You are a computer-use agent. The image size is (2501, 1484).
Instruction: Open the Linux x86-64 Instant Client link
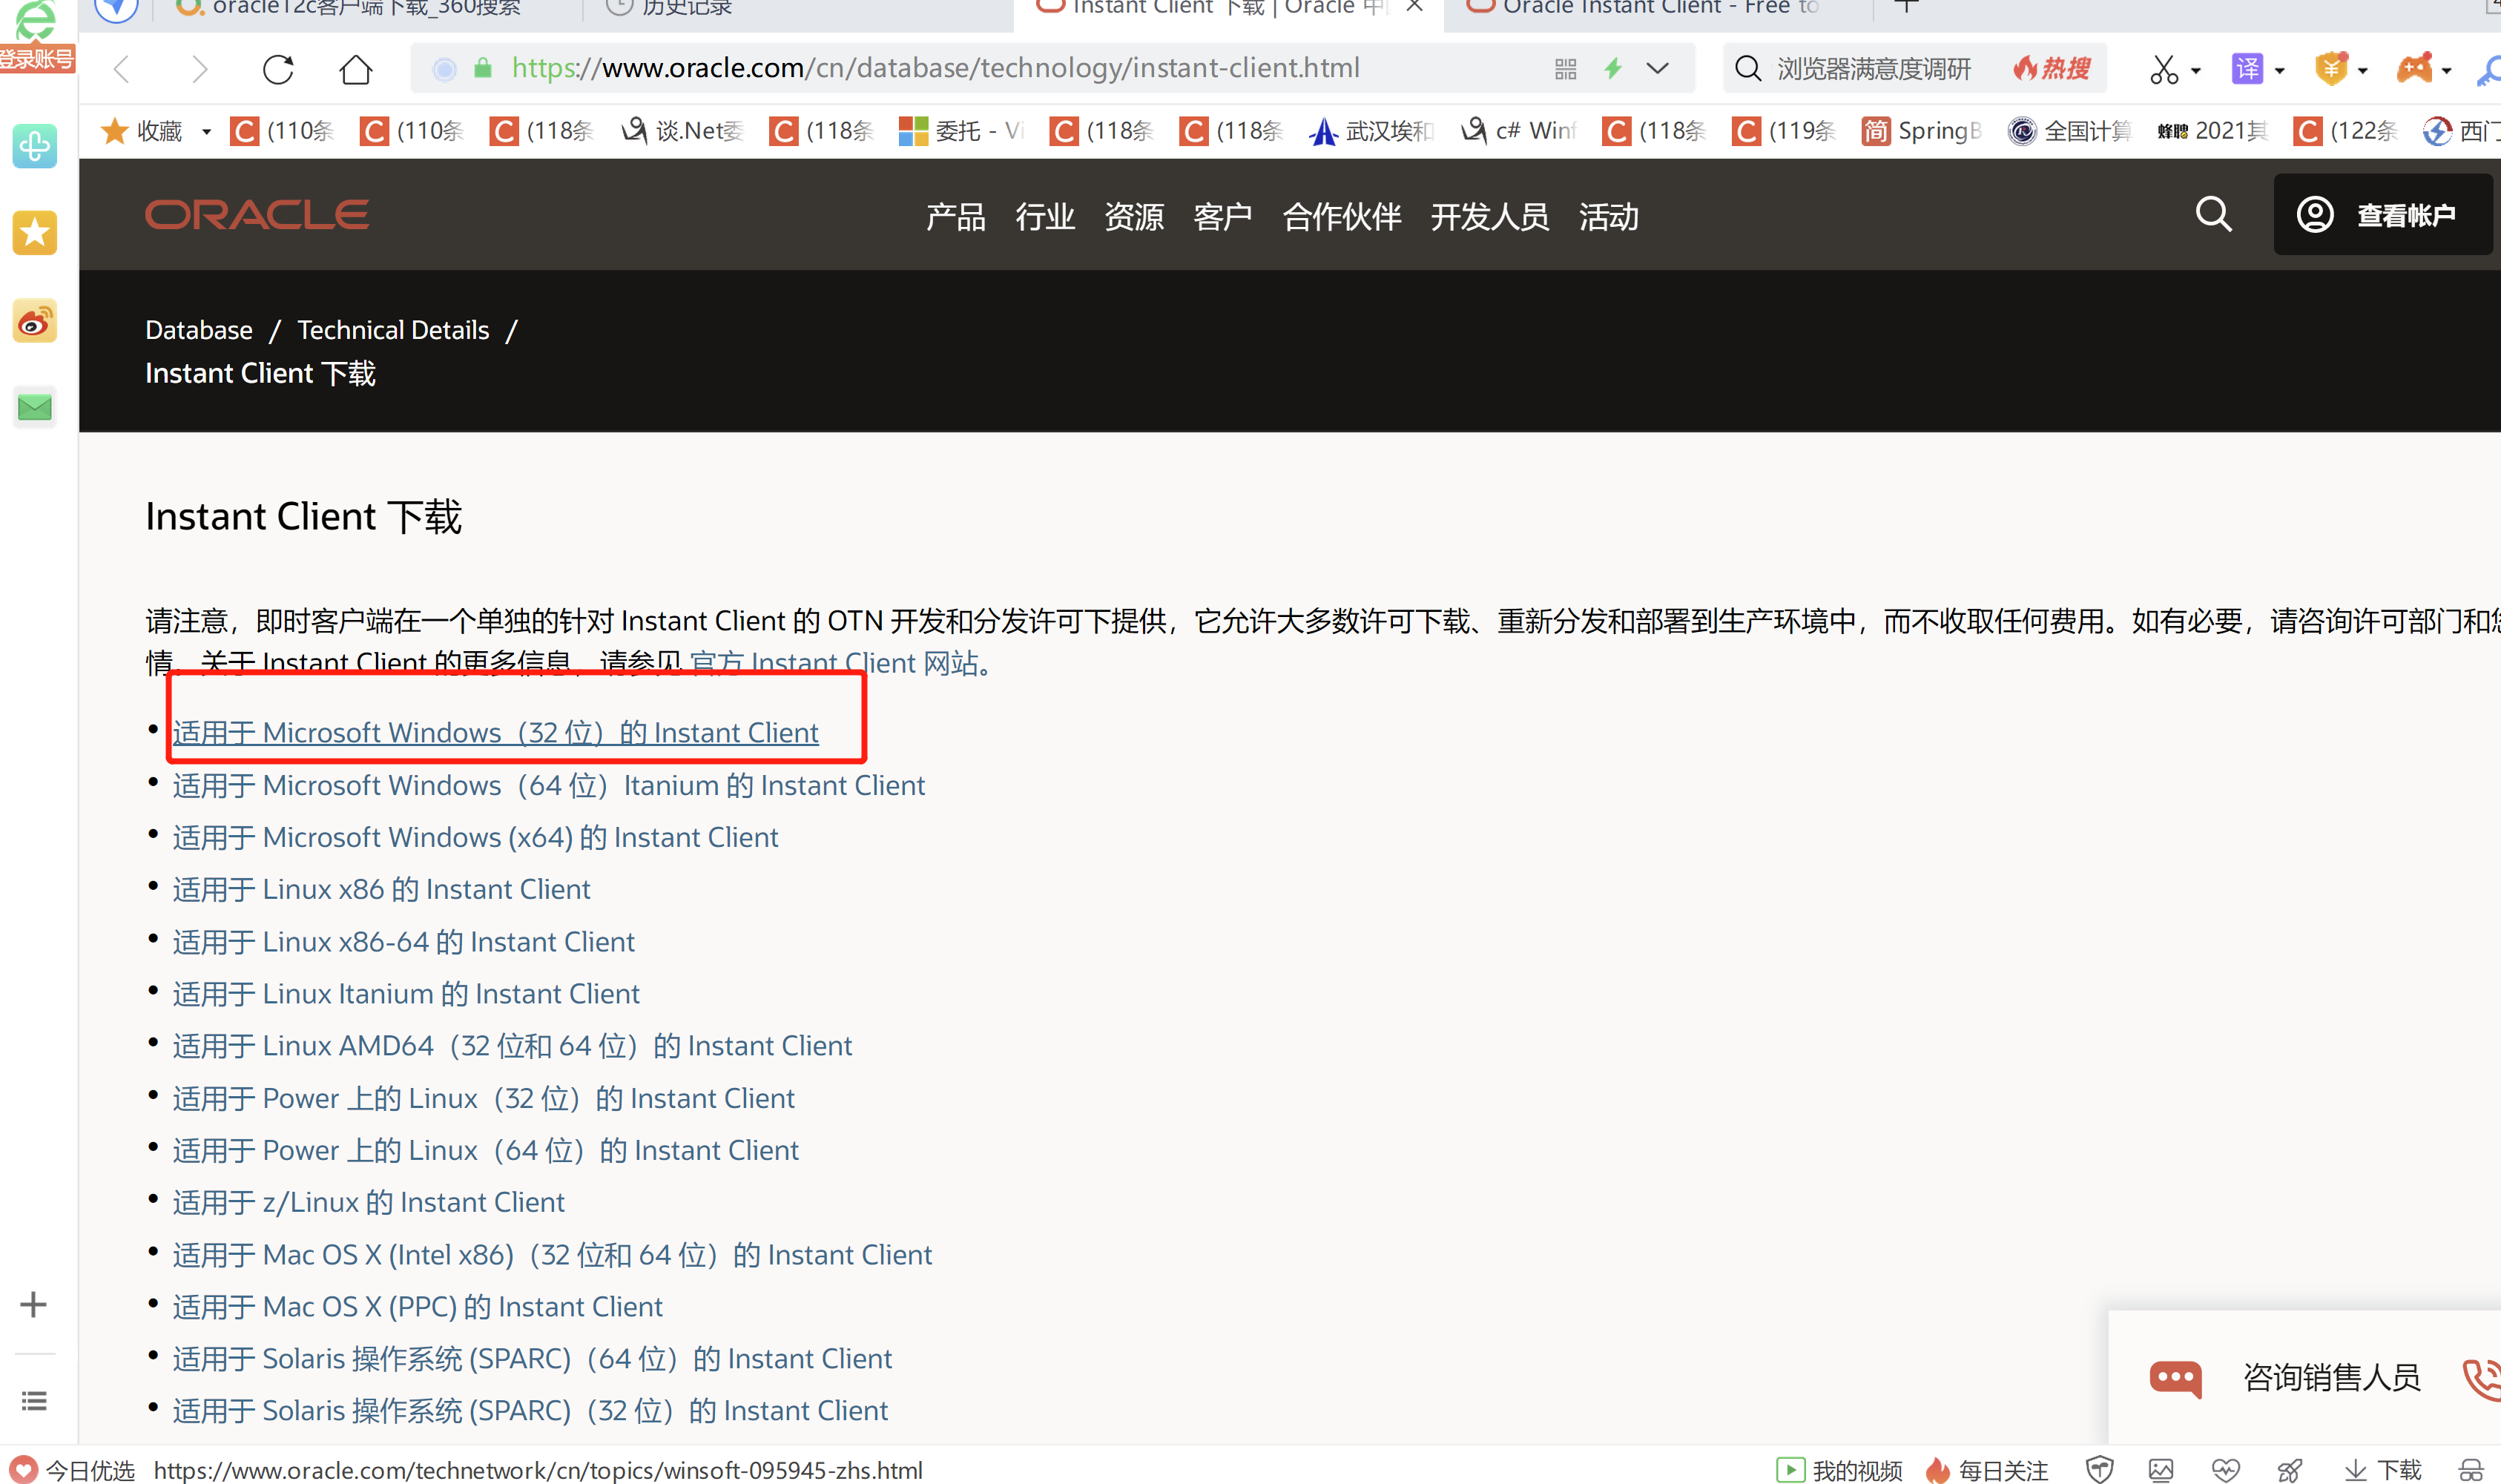(403, 942)
